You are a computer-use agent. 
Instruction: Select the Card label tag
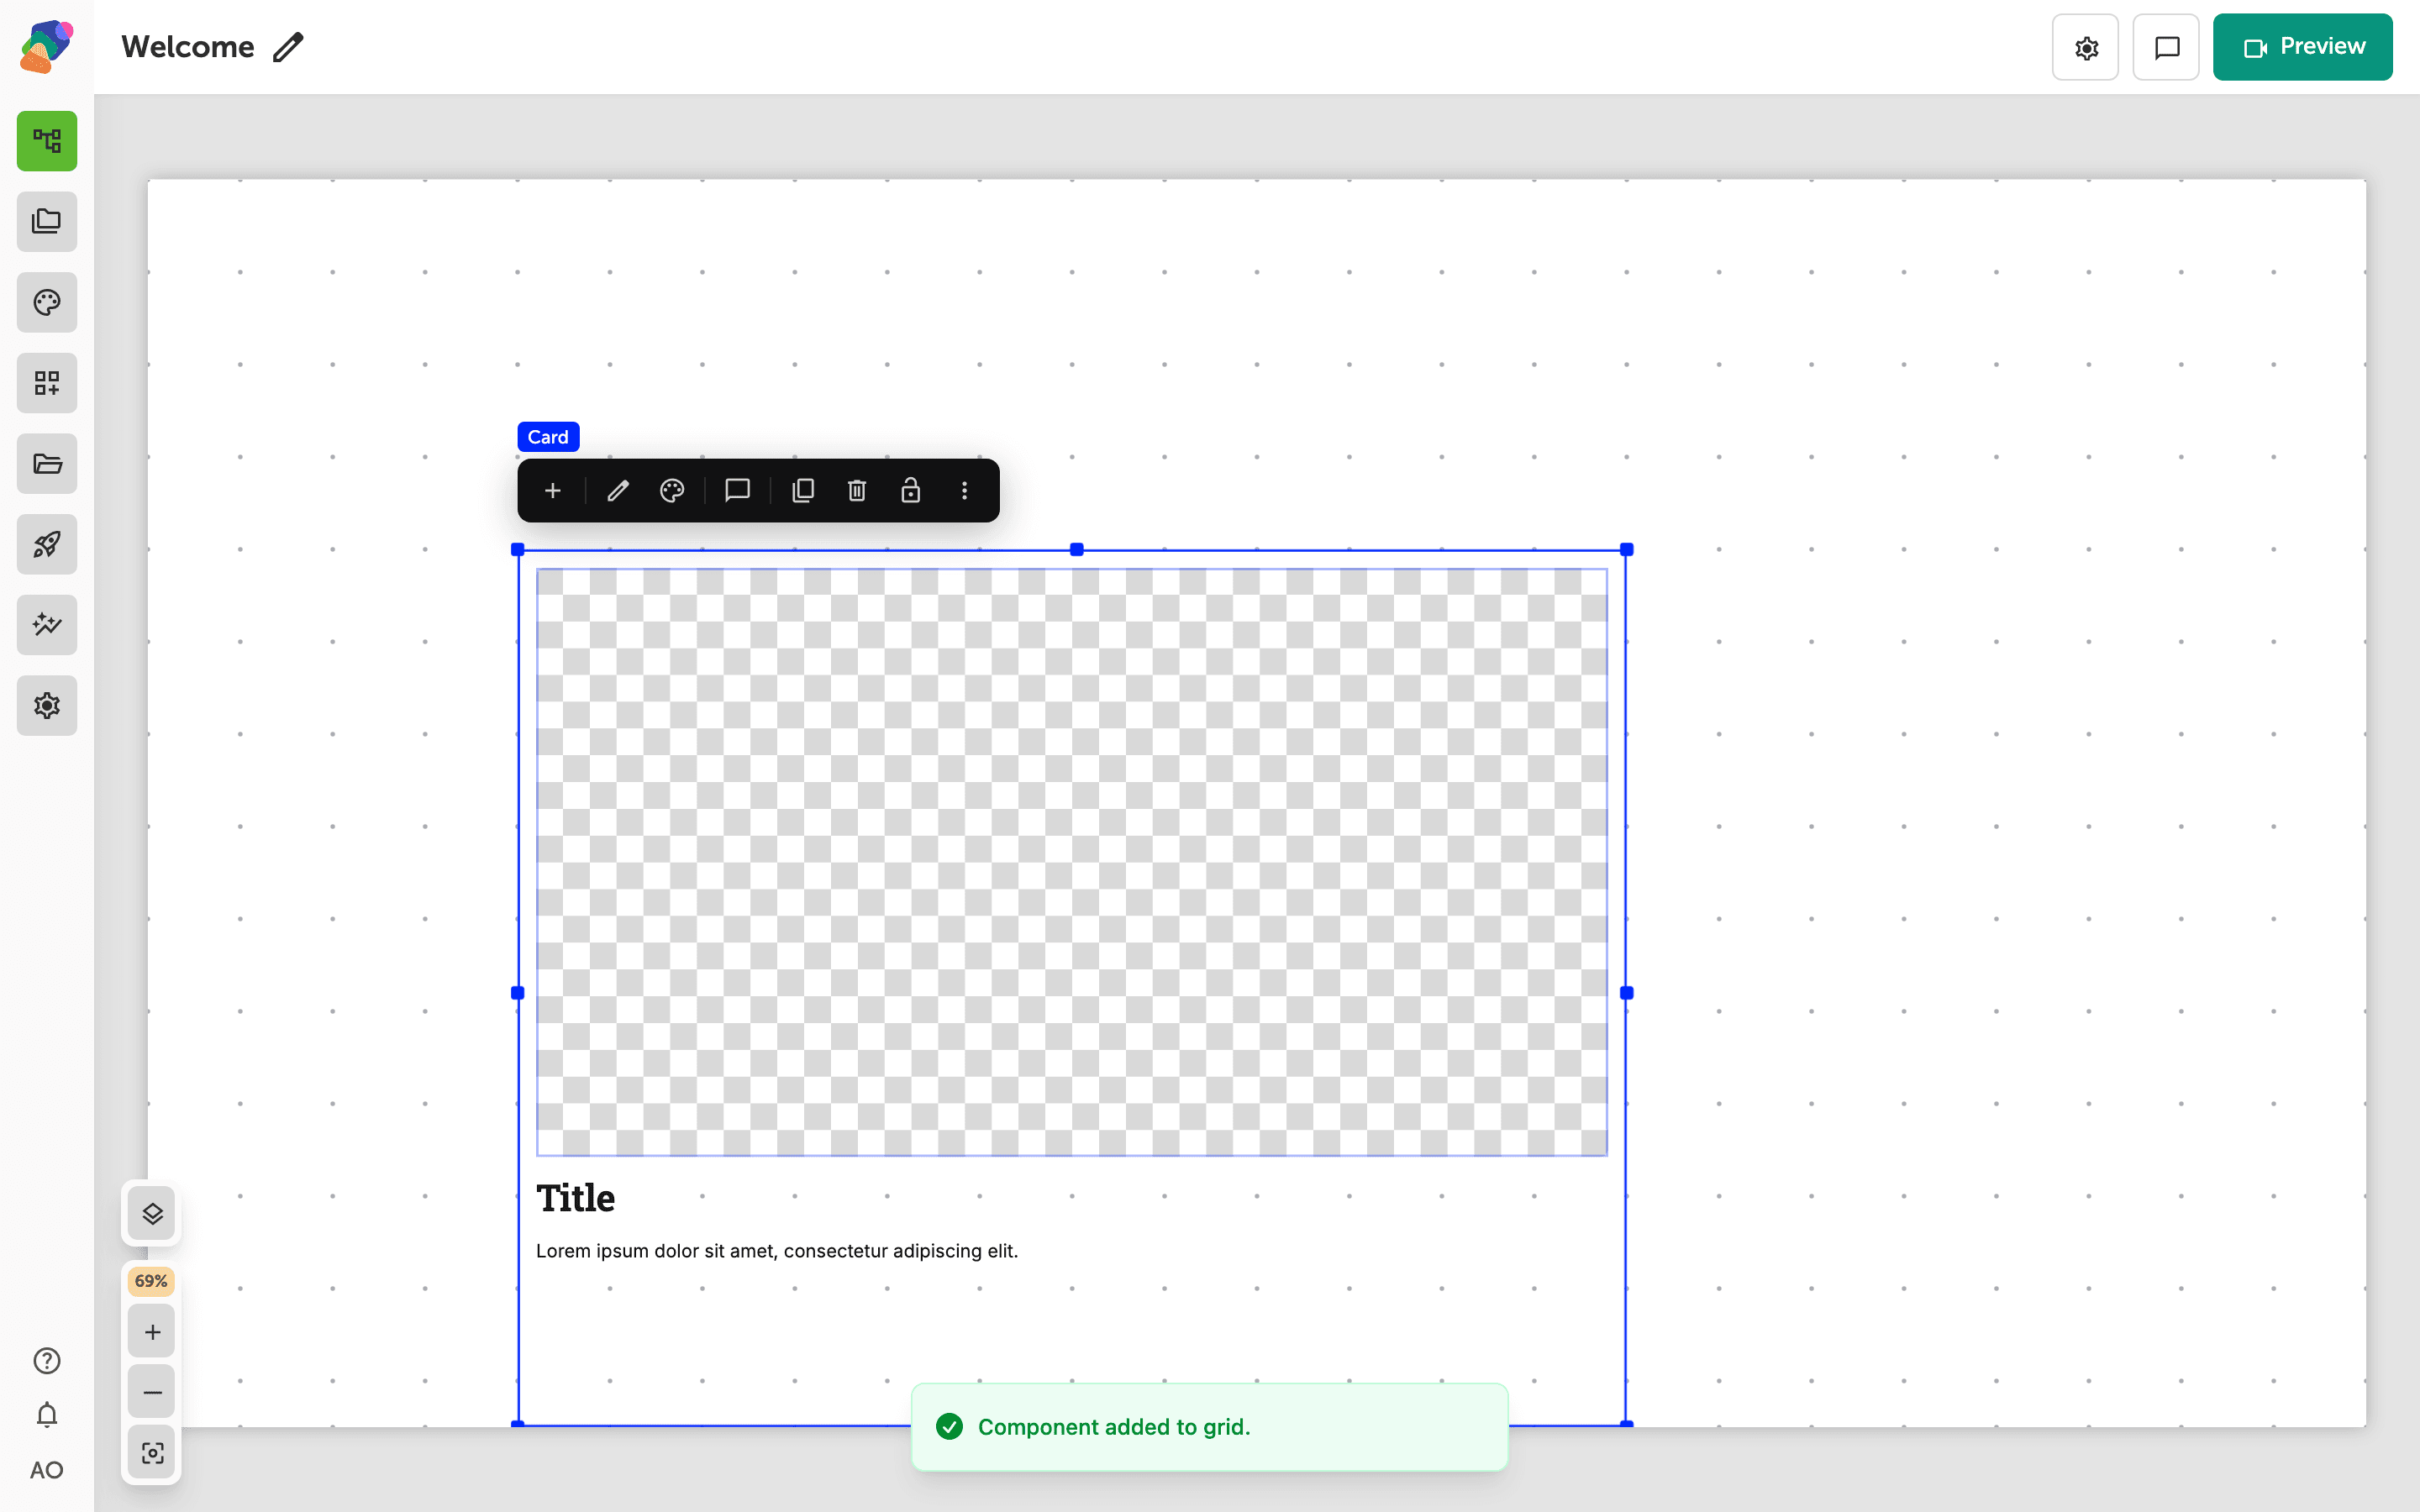pyautogui.click(x=548, y=437)
